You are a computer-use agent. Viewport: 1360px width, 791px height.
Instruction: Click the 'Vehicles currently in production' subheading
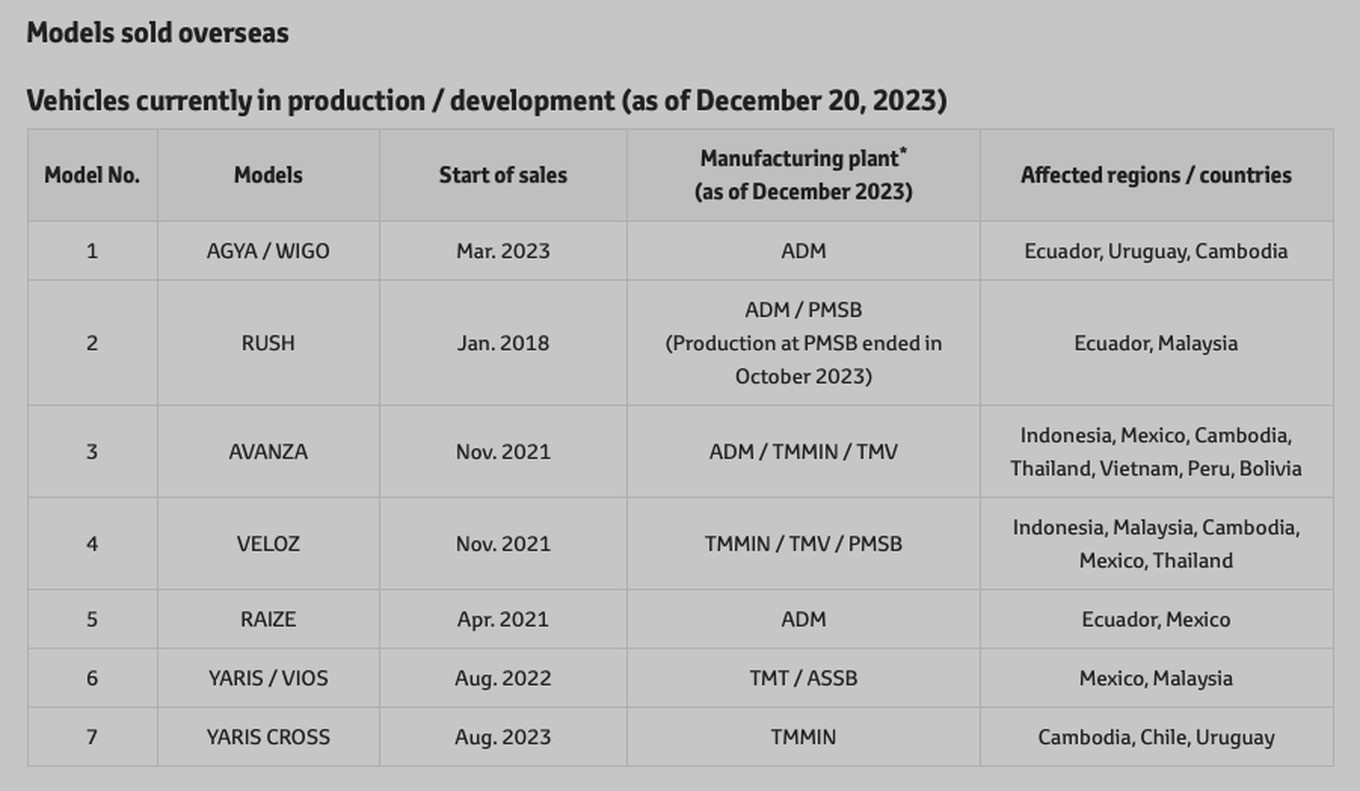pos(486,101)
